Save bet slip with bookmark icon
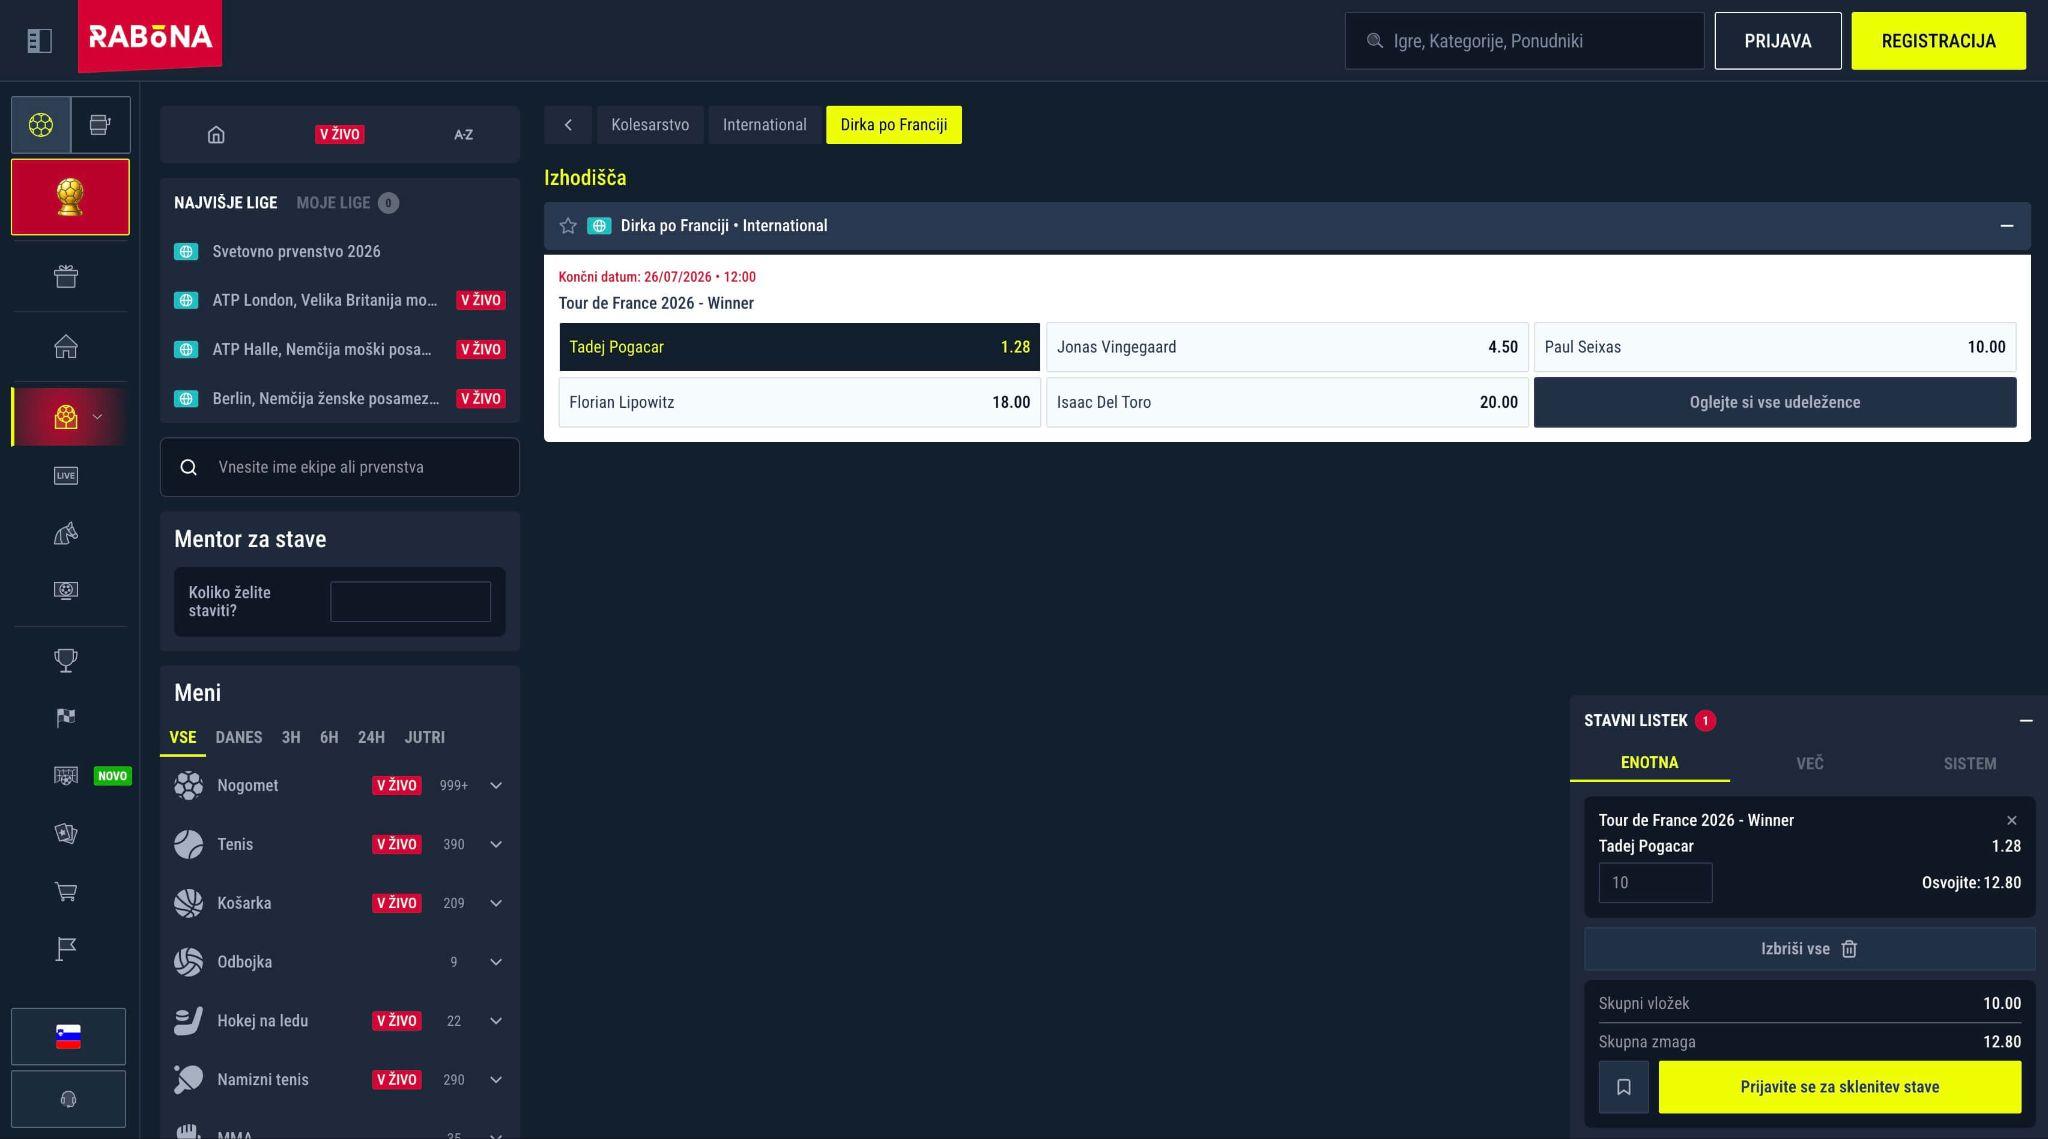This screenshot has width=2048, height=1139. tap(1624, 1087)
